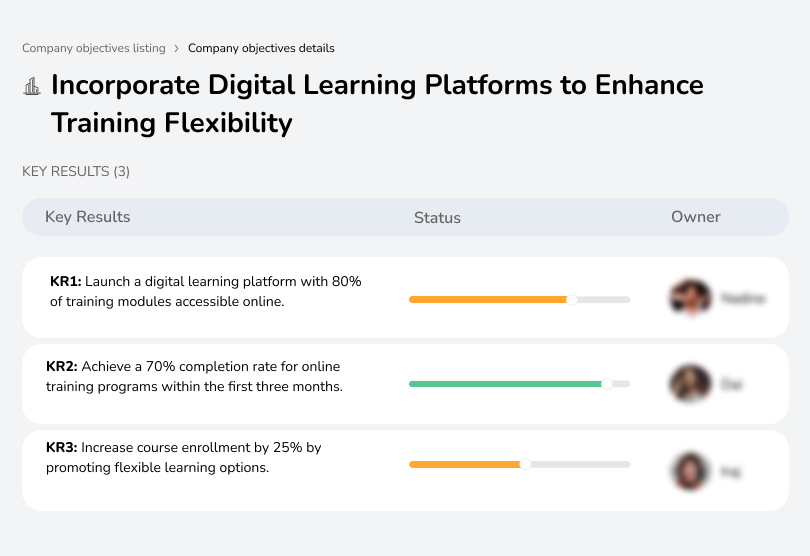
Task: Open KR1 about launching digital learning platform
Action: pyautogui.click(x=205, y=291)
